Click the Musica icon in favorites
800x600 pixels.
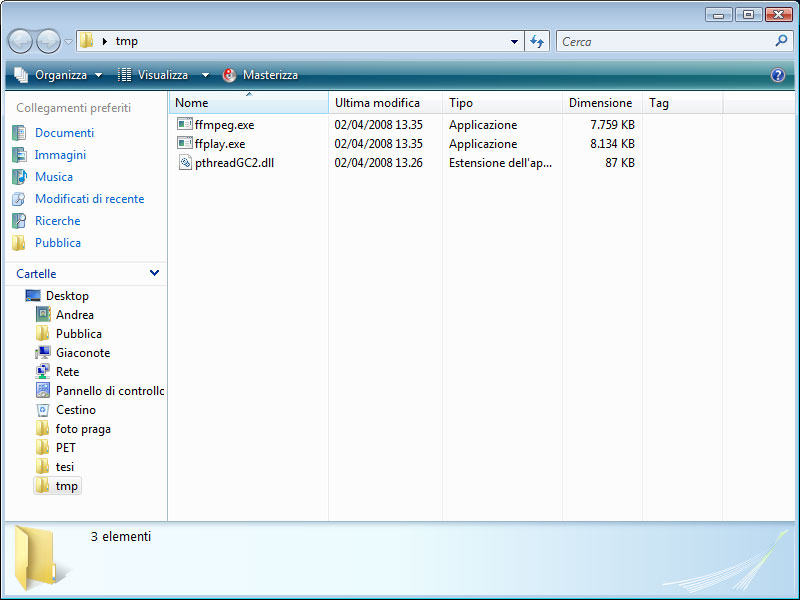point(19,177)
